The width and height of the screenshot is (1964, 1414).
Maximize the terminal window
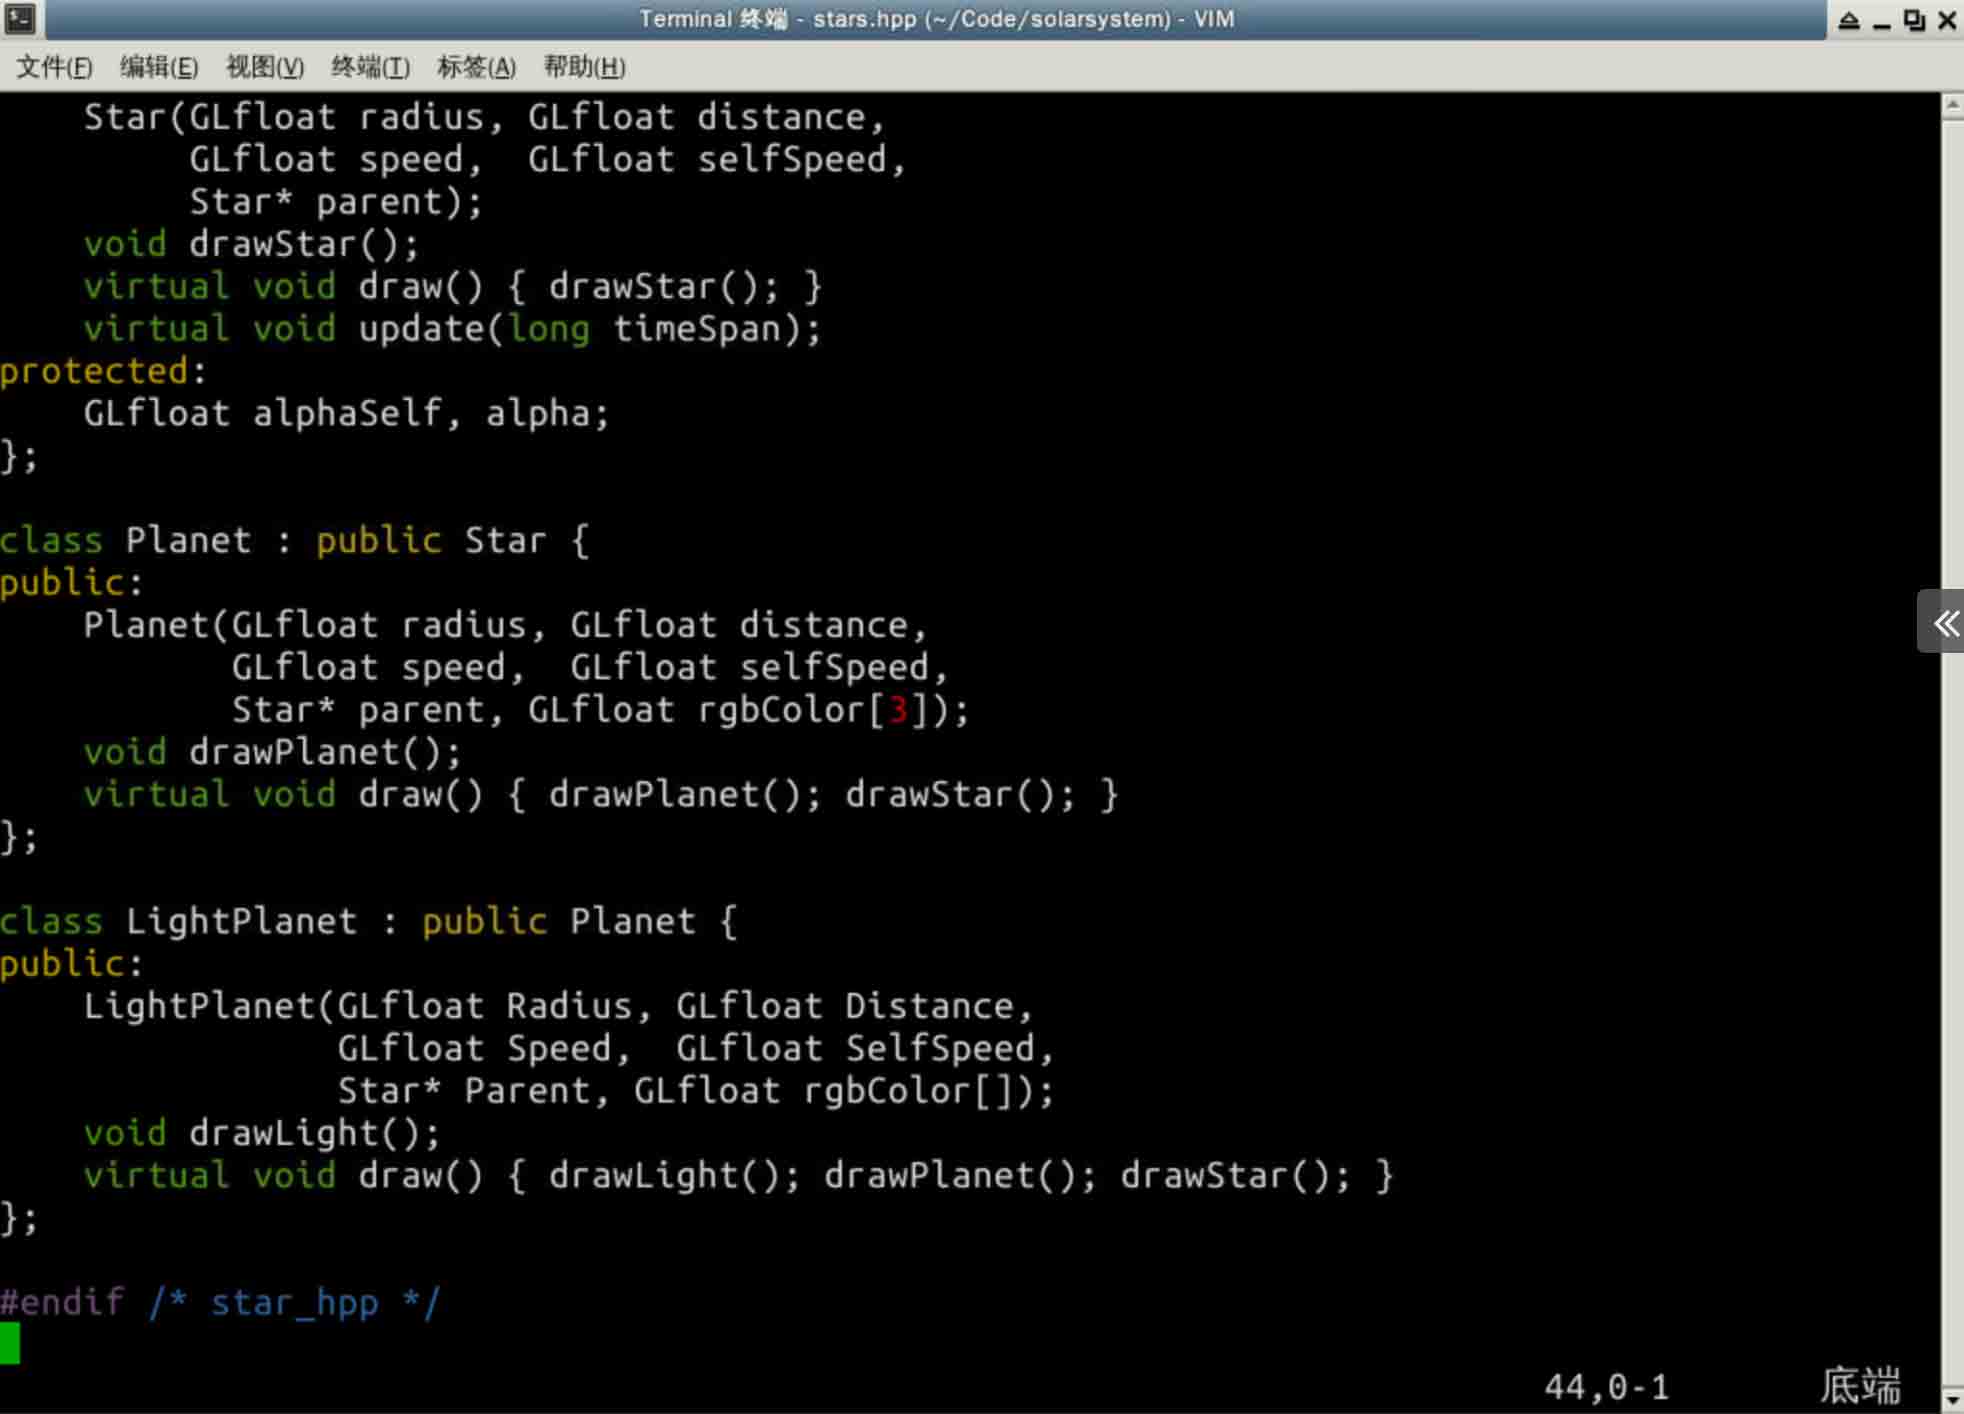pyautogui.click(x=1915, y=19)
